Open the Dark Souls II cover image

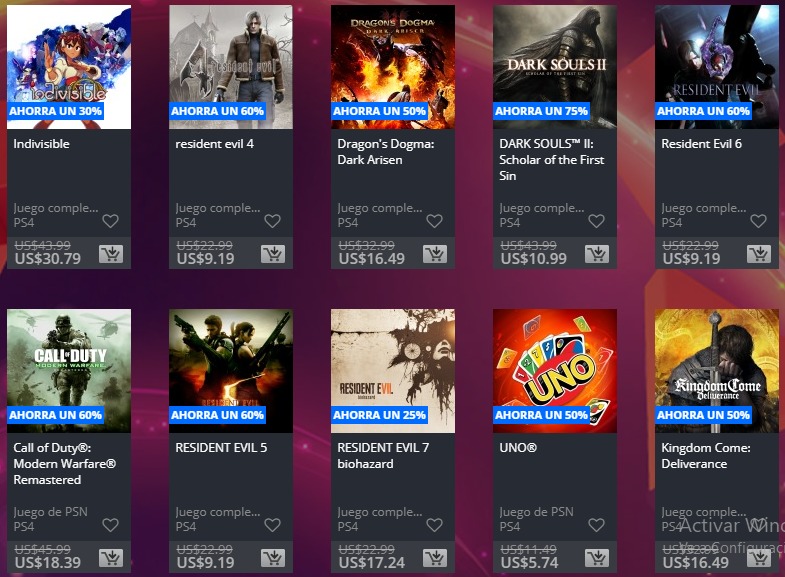click(555, 67)
